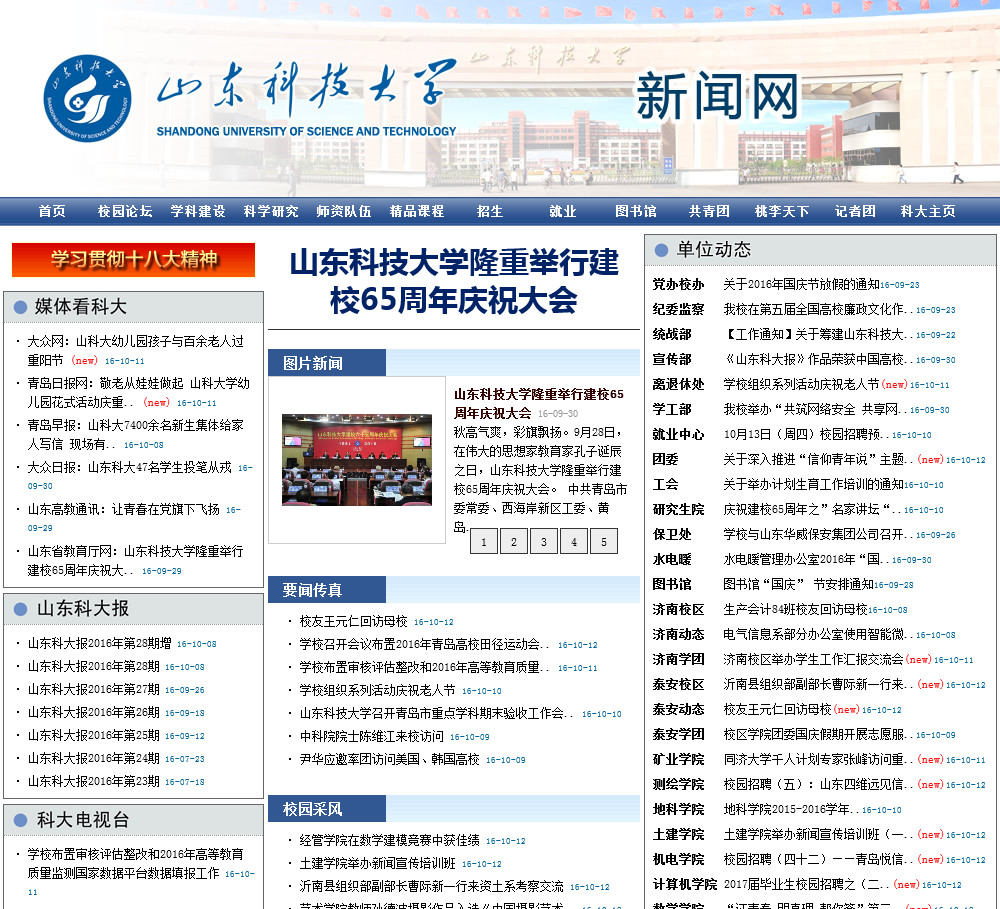Open 记者团 navigation item

point(855,211)
